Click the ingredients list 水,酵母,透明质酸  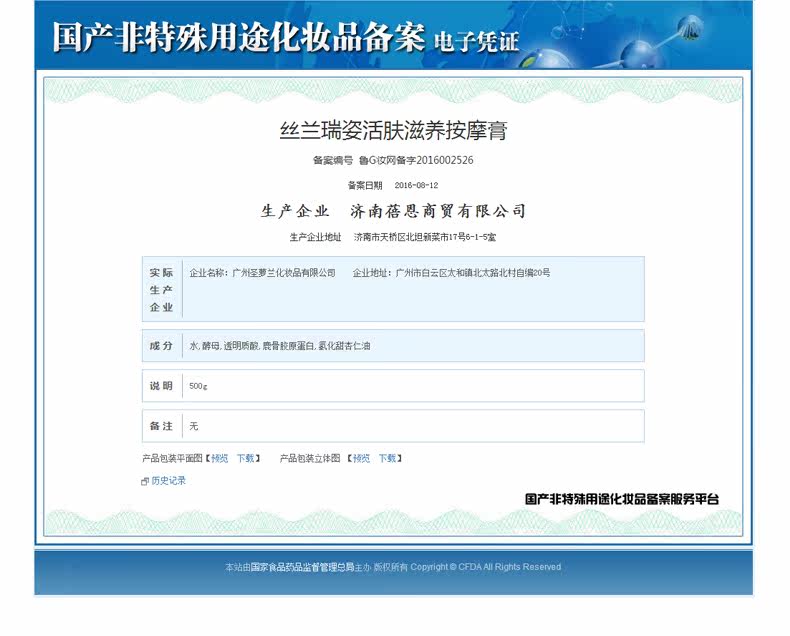point(280,346)
